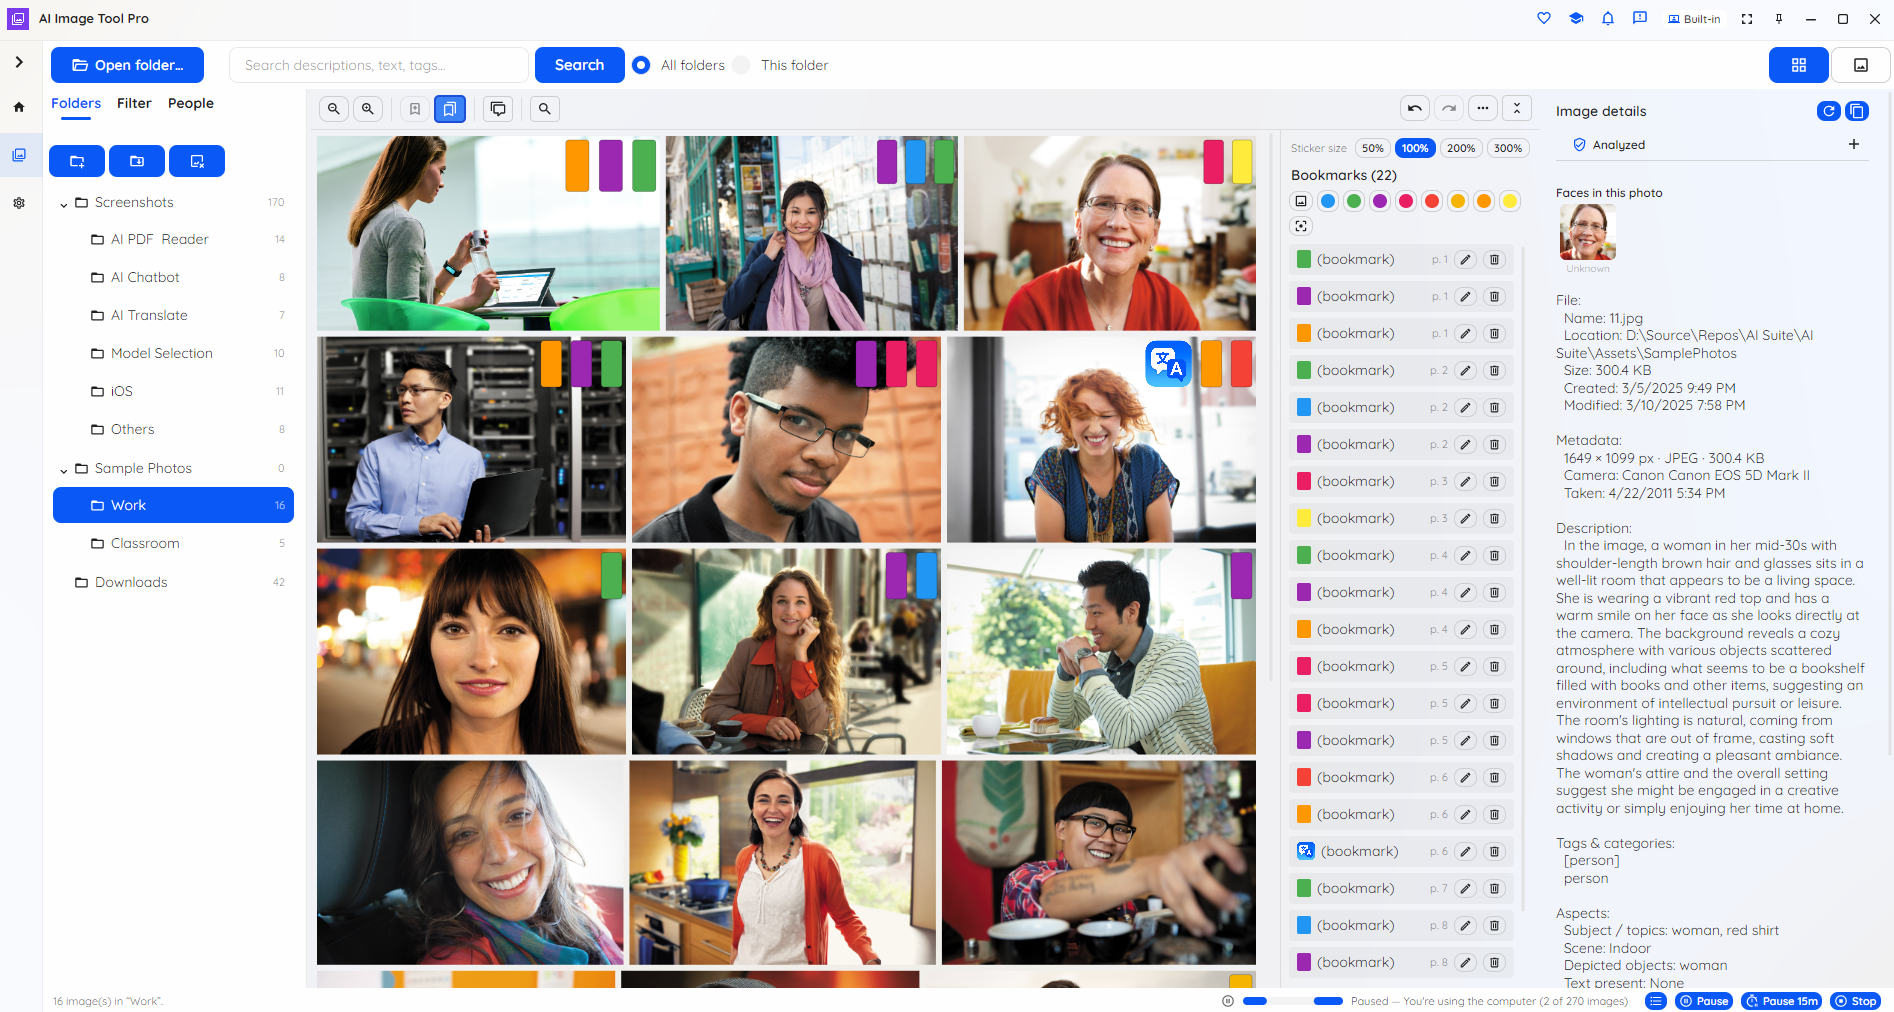Viewport: 1894px width, 1012px height.
Task: Open the graduation cap tutorials icon
Action: coord(1576,18)
